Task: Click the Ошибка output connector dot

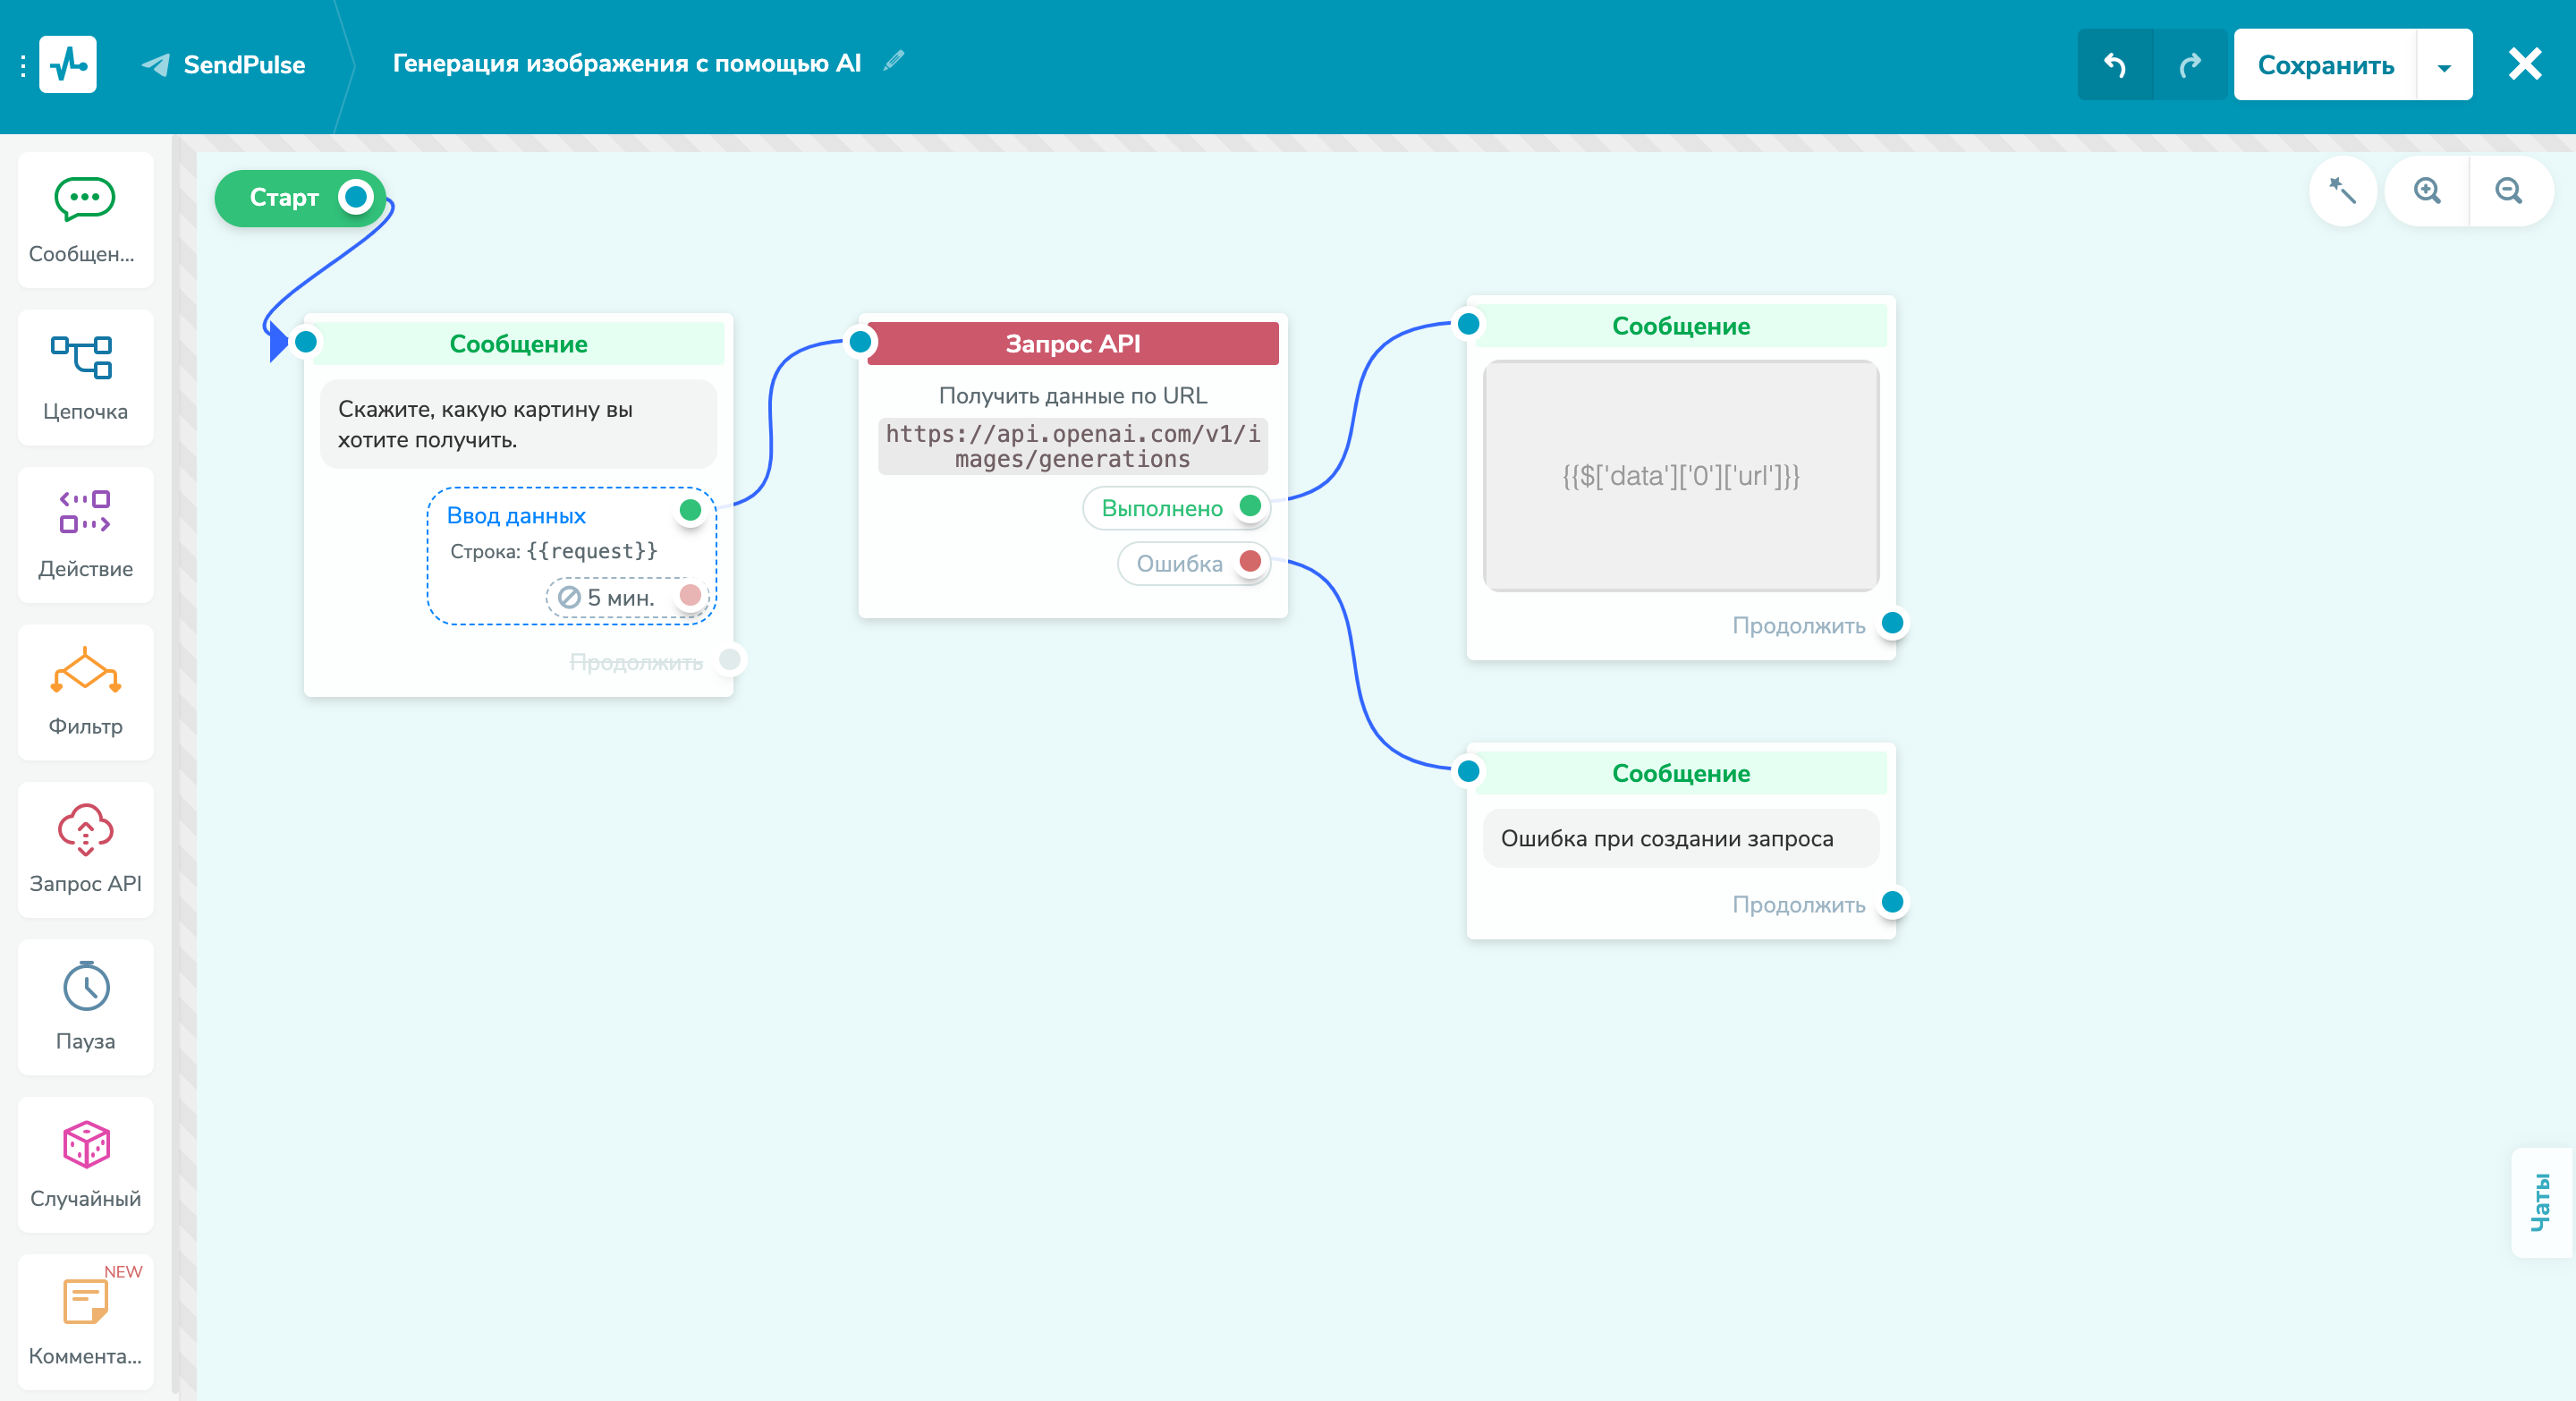Action: click(x=1250, y=562)
